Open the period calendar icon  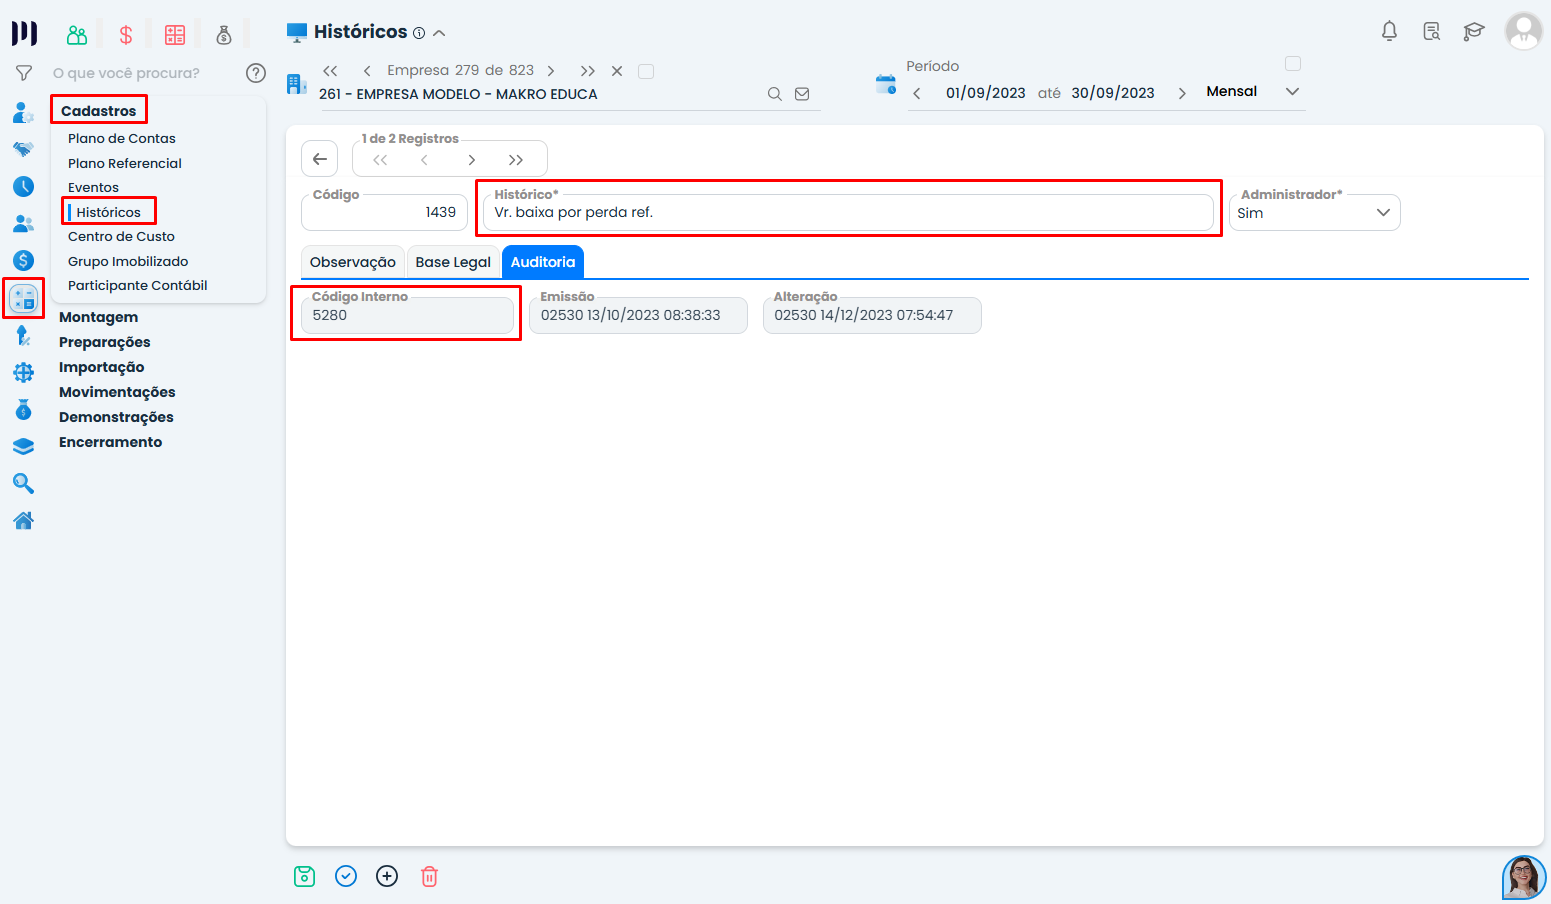[886, 84]
